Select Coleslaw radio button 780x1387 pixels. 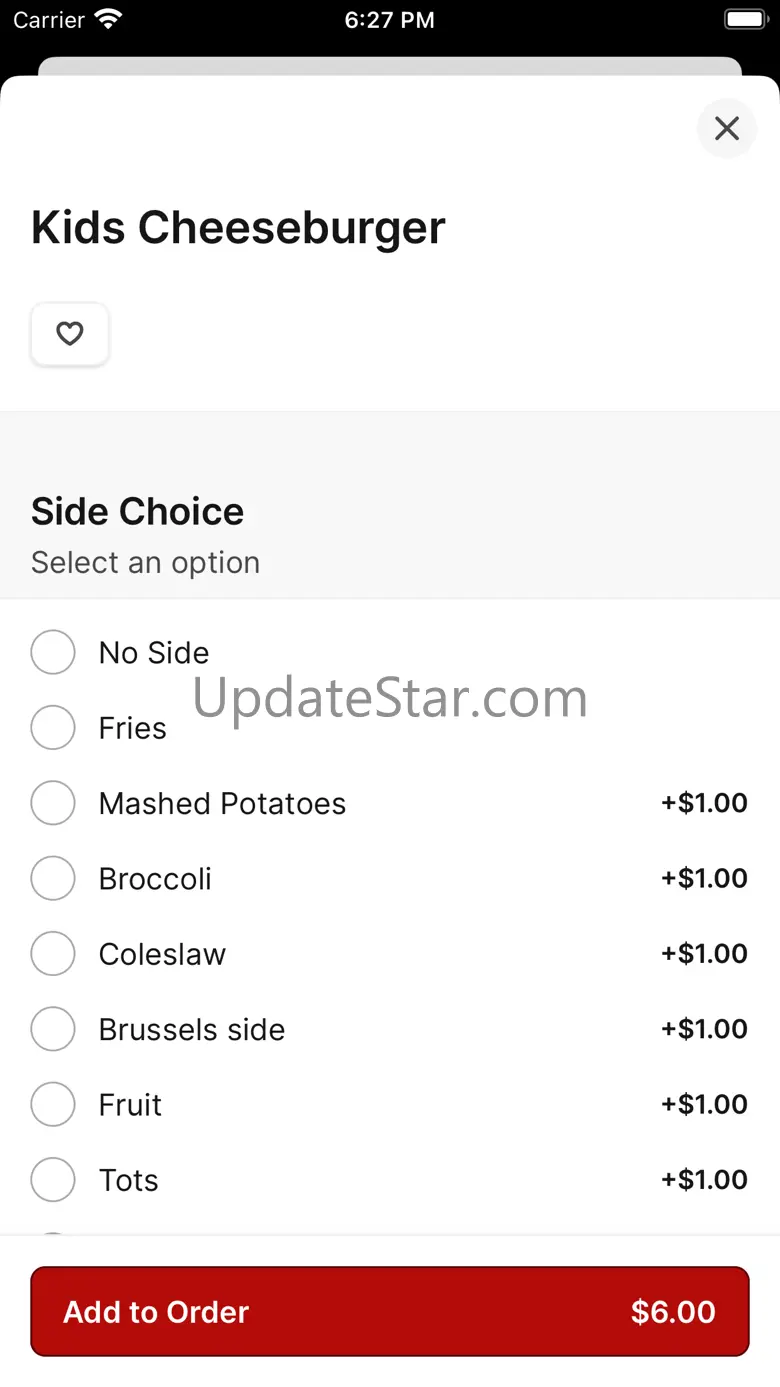tap(53, 954)
